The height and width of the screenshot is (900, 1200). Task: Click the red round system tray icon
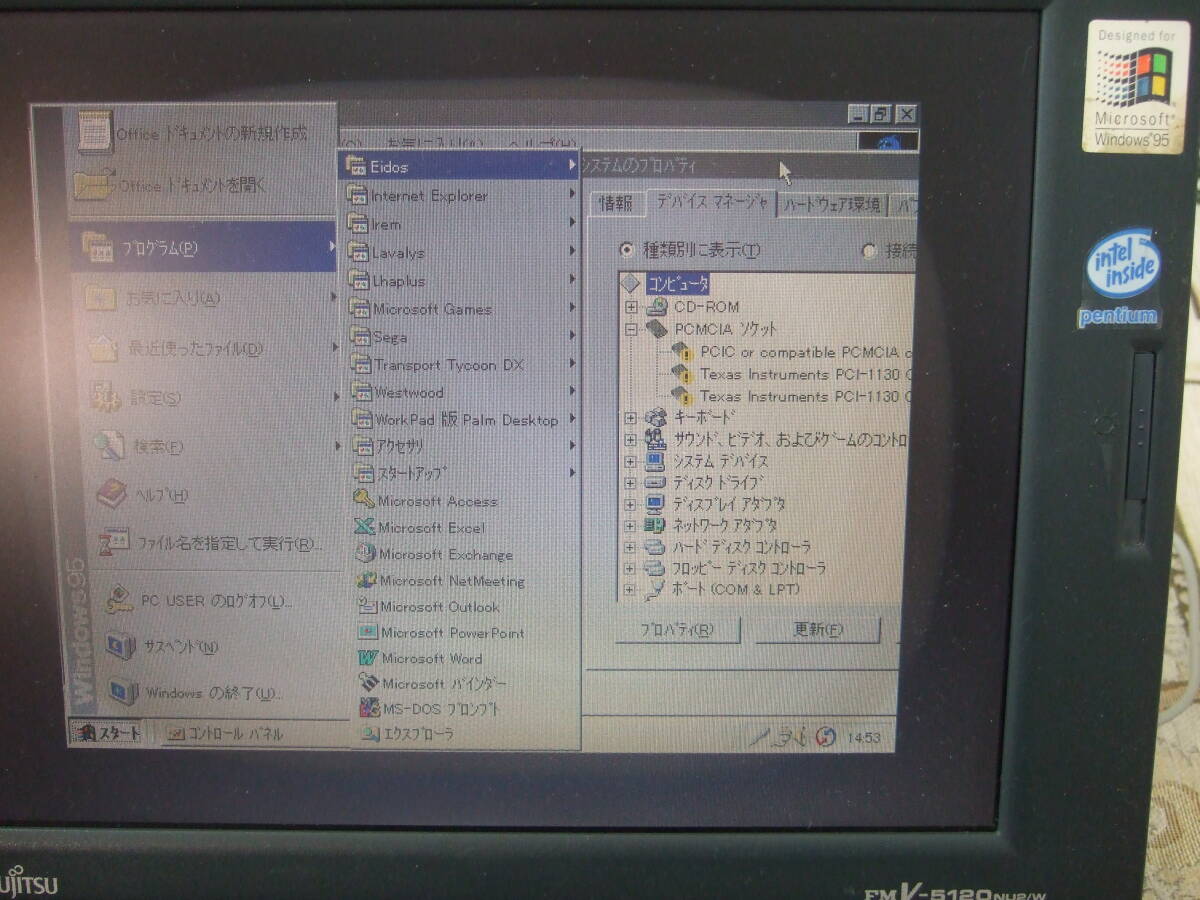[x=825, y=737]
